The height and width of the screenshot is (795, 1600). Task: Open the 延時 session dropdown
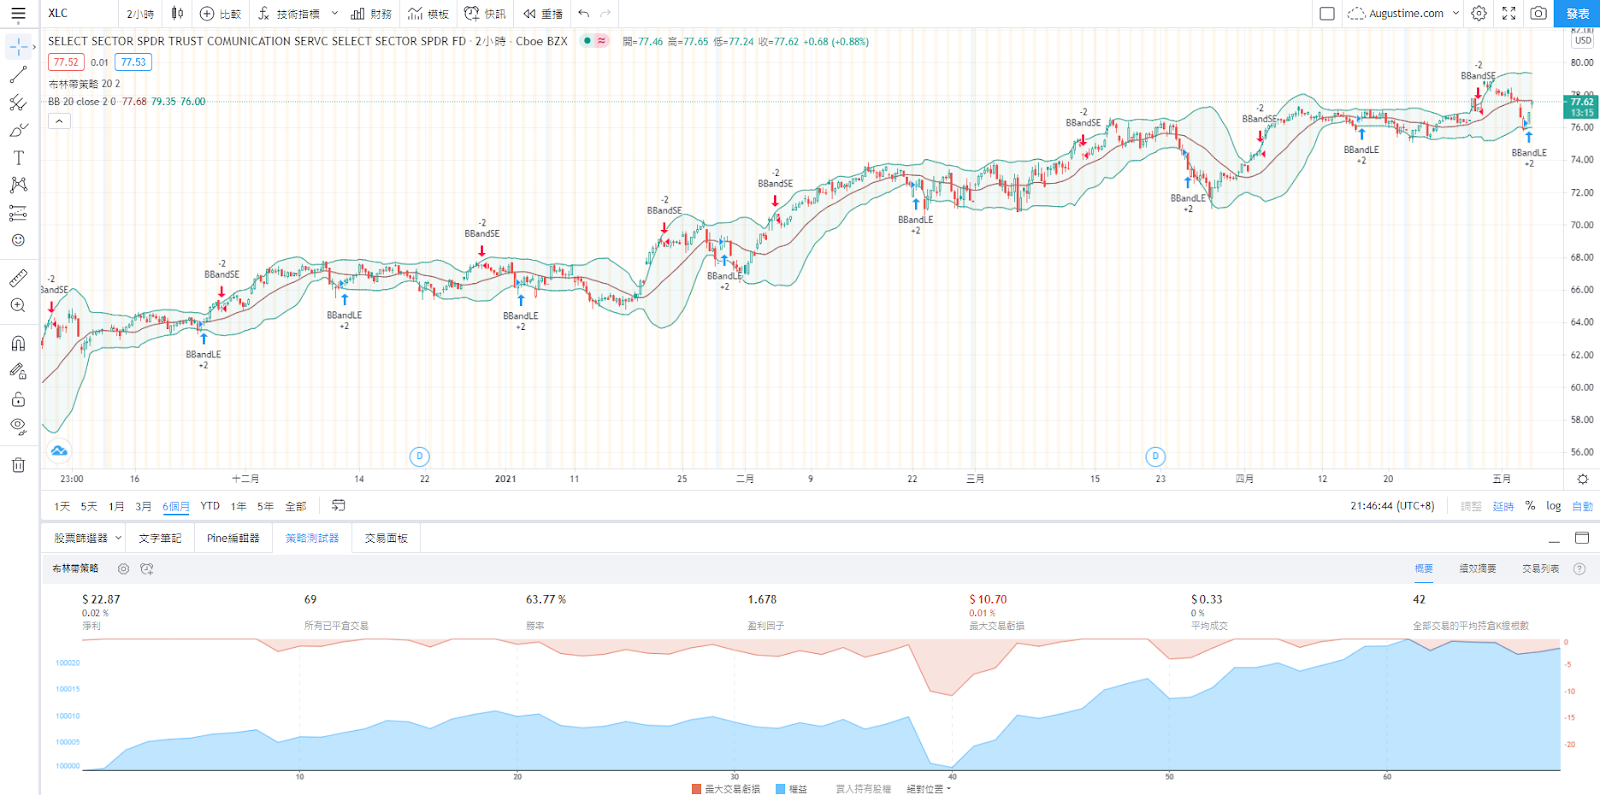click(x=1503, y=506)
